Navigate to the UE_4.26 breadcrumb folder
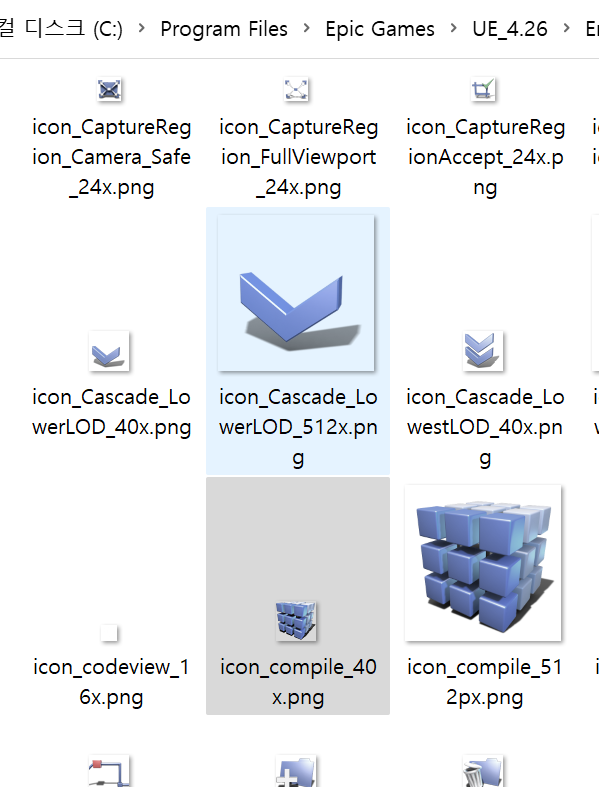Viewport: 599px width, 787px height. 510,29
